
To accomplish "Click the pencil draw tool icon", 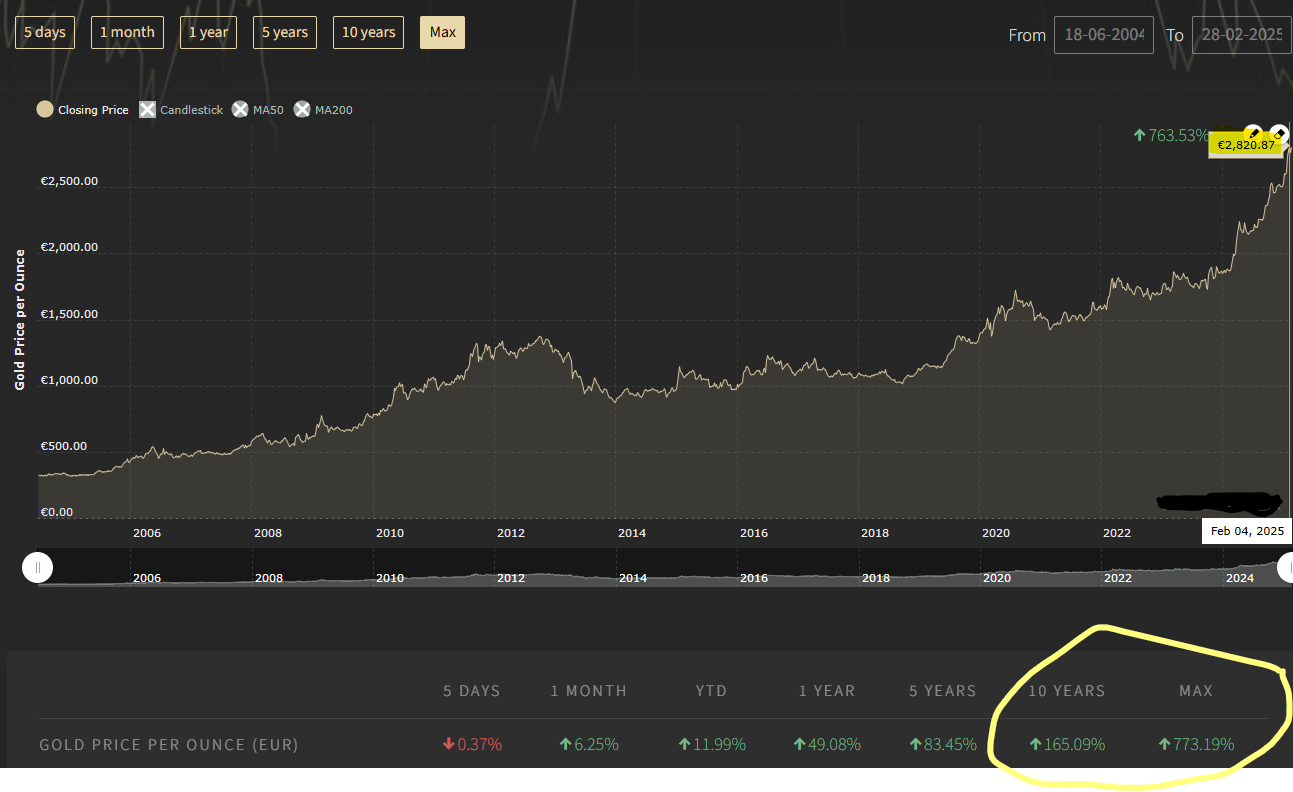I will click(x=1253, y=134).
